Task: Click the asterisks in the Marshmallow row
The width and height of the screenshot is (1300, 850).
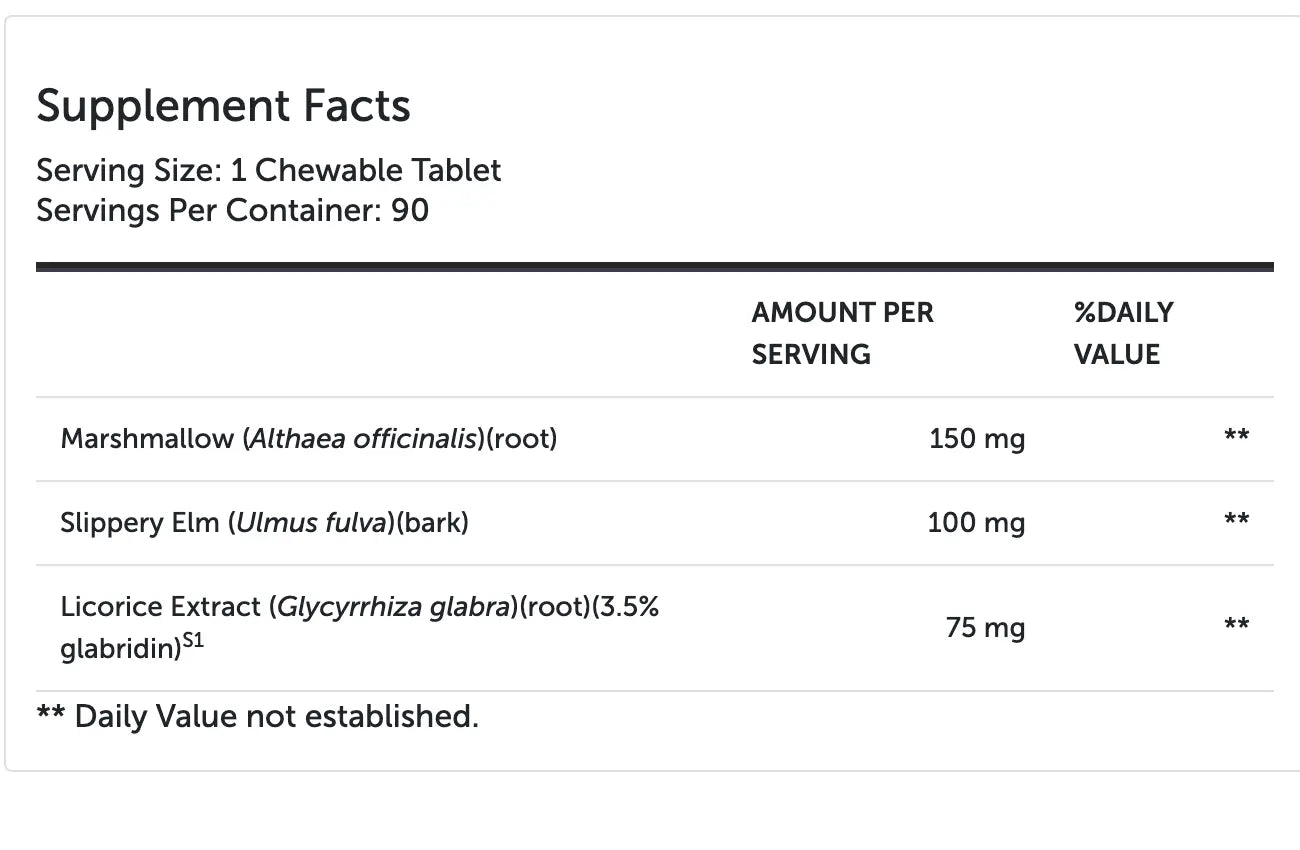Action: pyautogui.click(x=1236, y=436)
